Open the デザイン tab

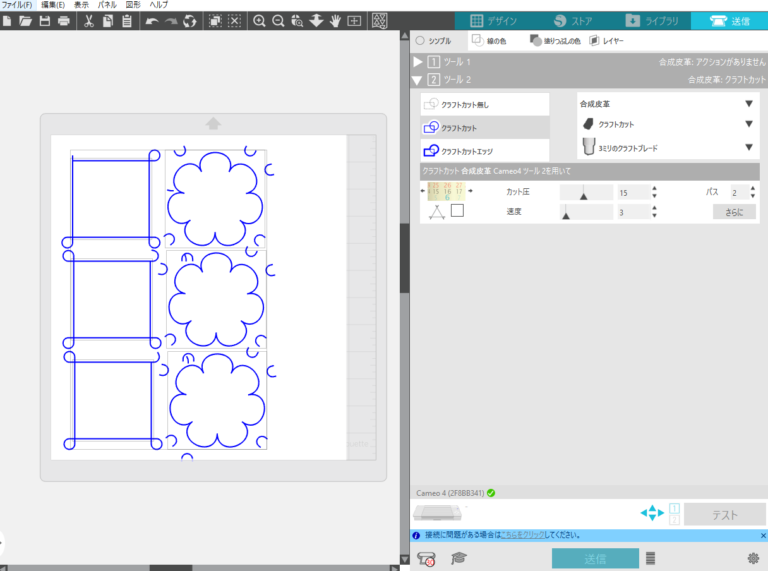(x=494, y=21)
